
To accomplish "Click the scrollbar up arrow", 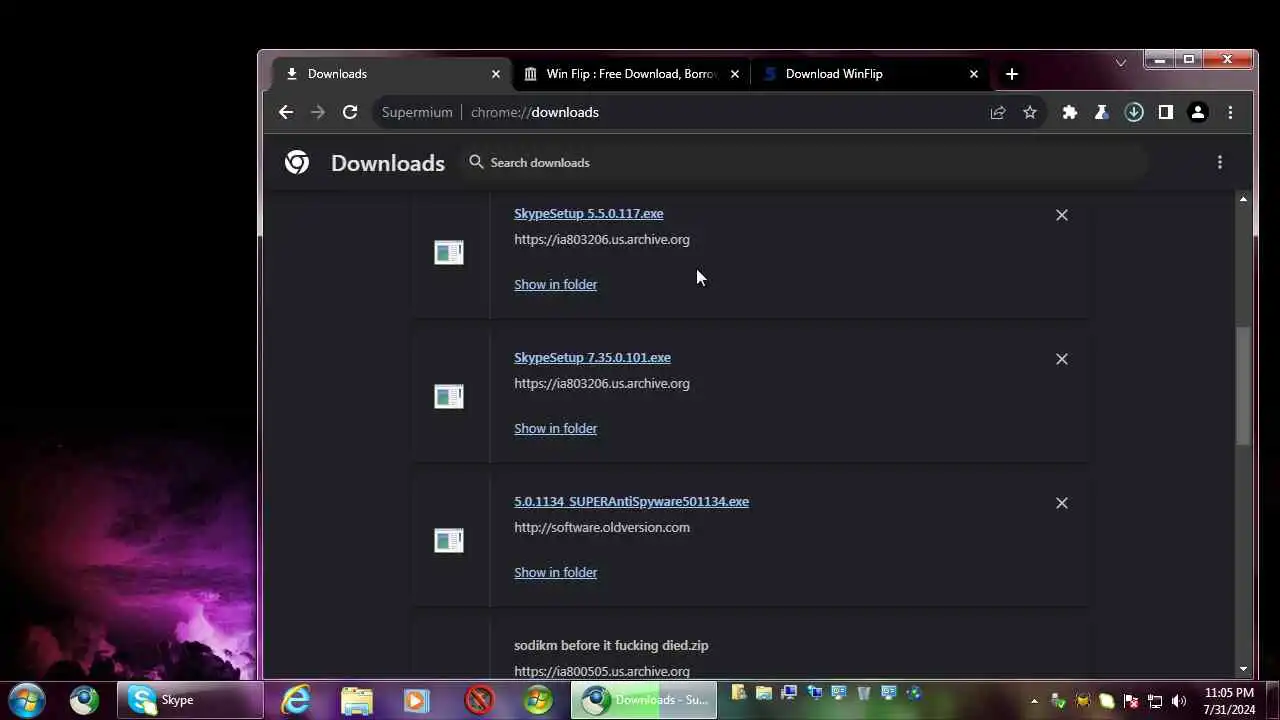I will point(1243,199).
